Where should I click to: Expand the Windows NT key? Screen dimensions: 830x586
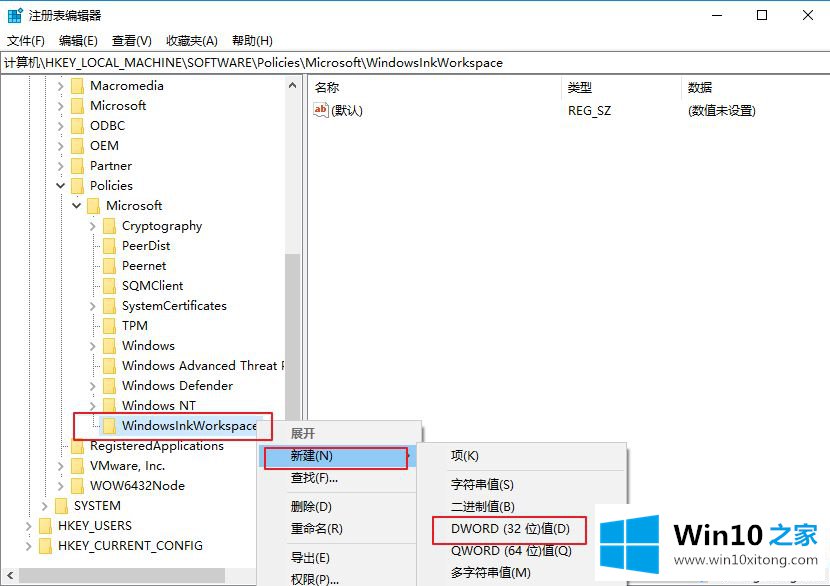93,405
